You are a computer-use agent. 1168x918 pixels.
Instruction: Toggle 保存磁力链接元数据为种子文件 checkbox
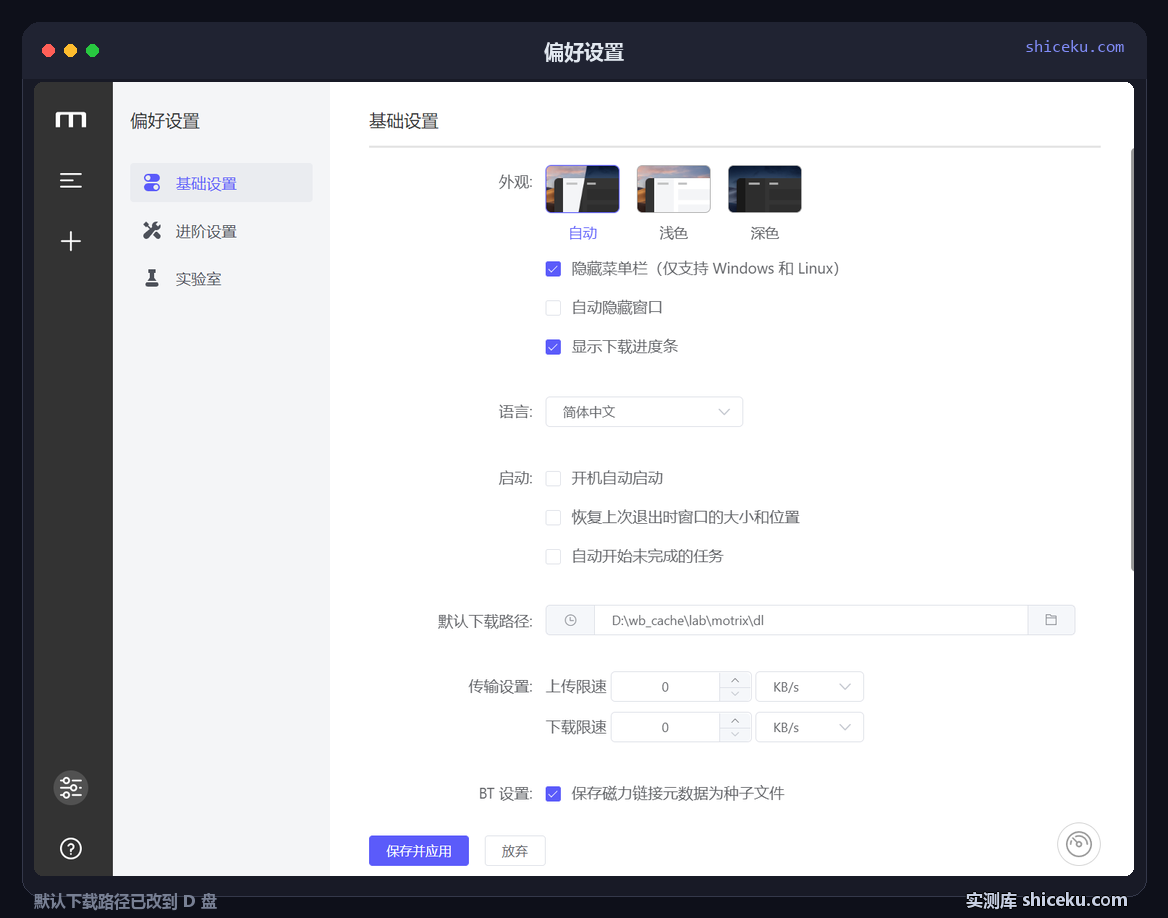553,794
